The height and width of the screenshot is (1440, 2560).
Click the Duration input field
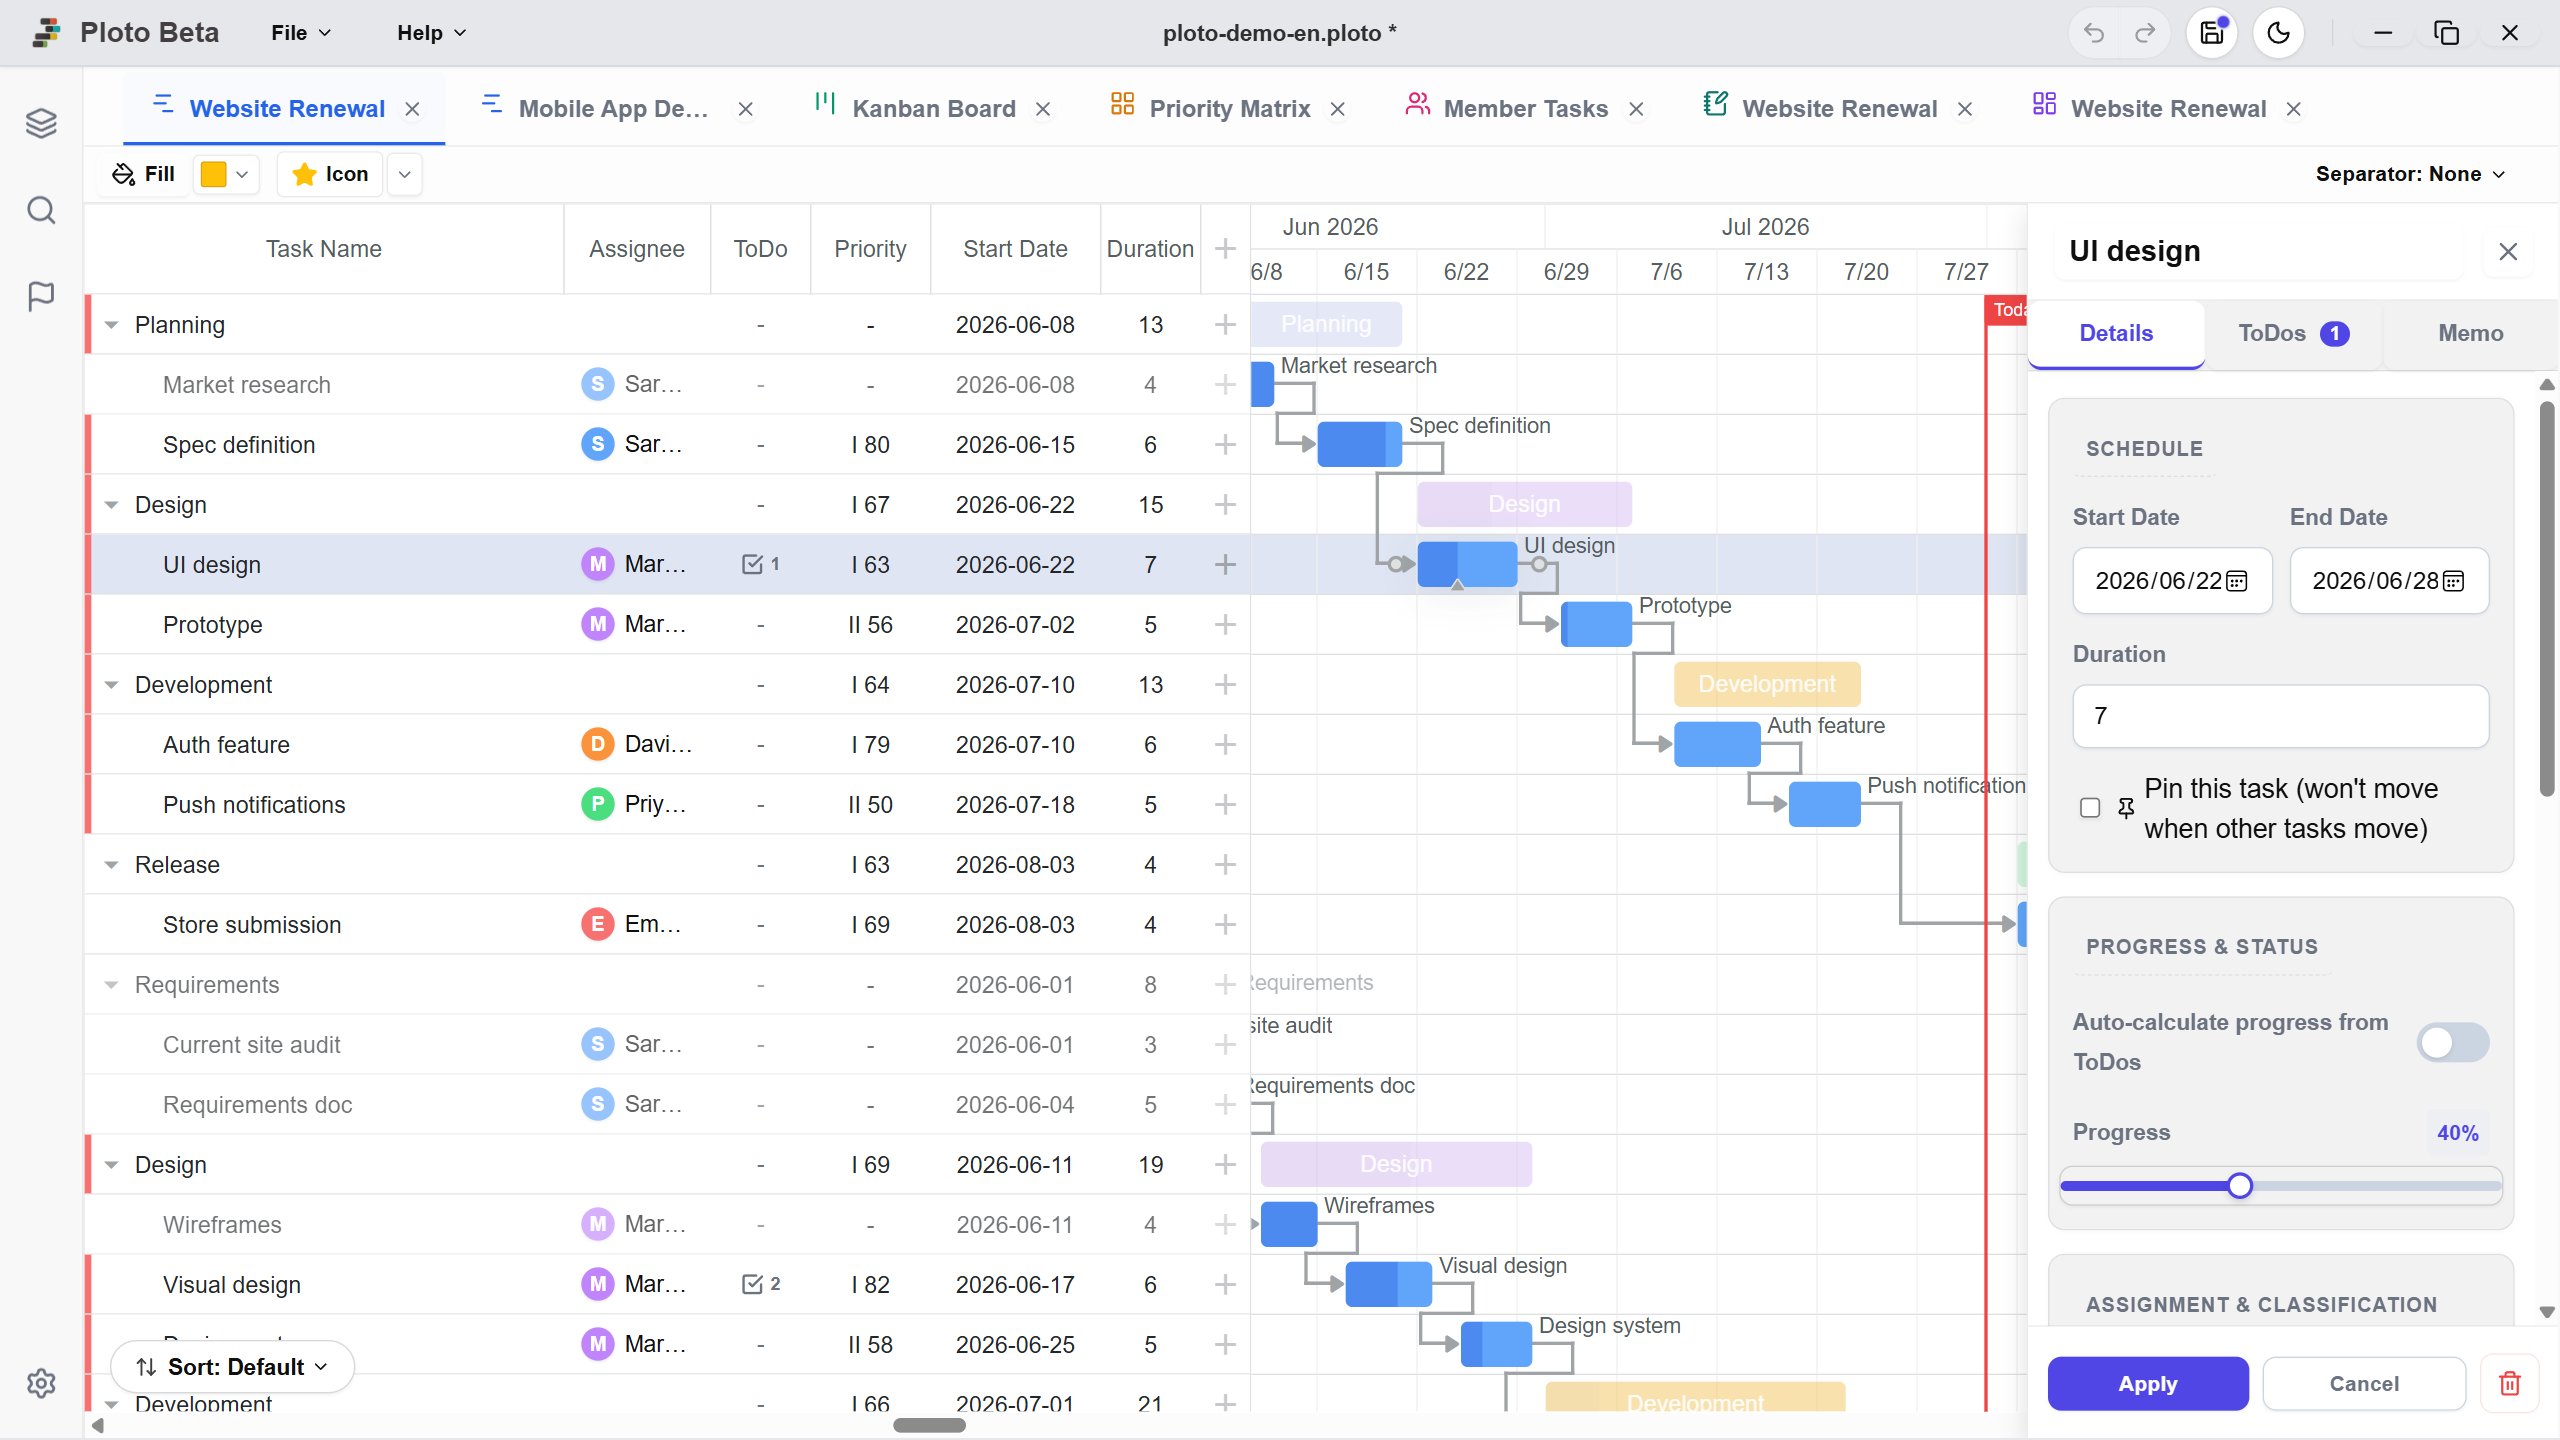pyautogui.click(x=2280, y=716)
